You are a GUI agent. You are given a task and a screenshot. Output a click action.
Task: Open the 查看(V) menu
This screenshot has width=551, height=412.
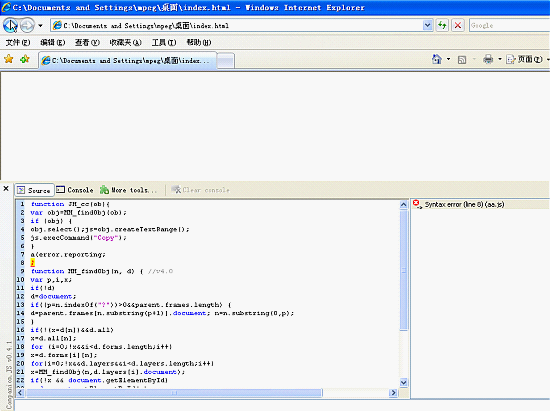click(x=87, y=43)
